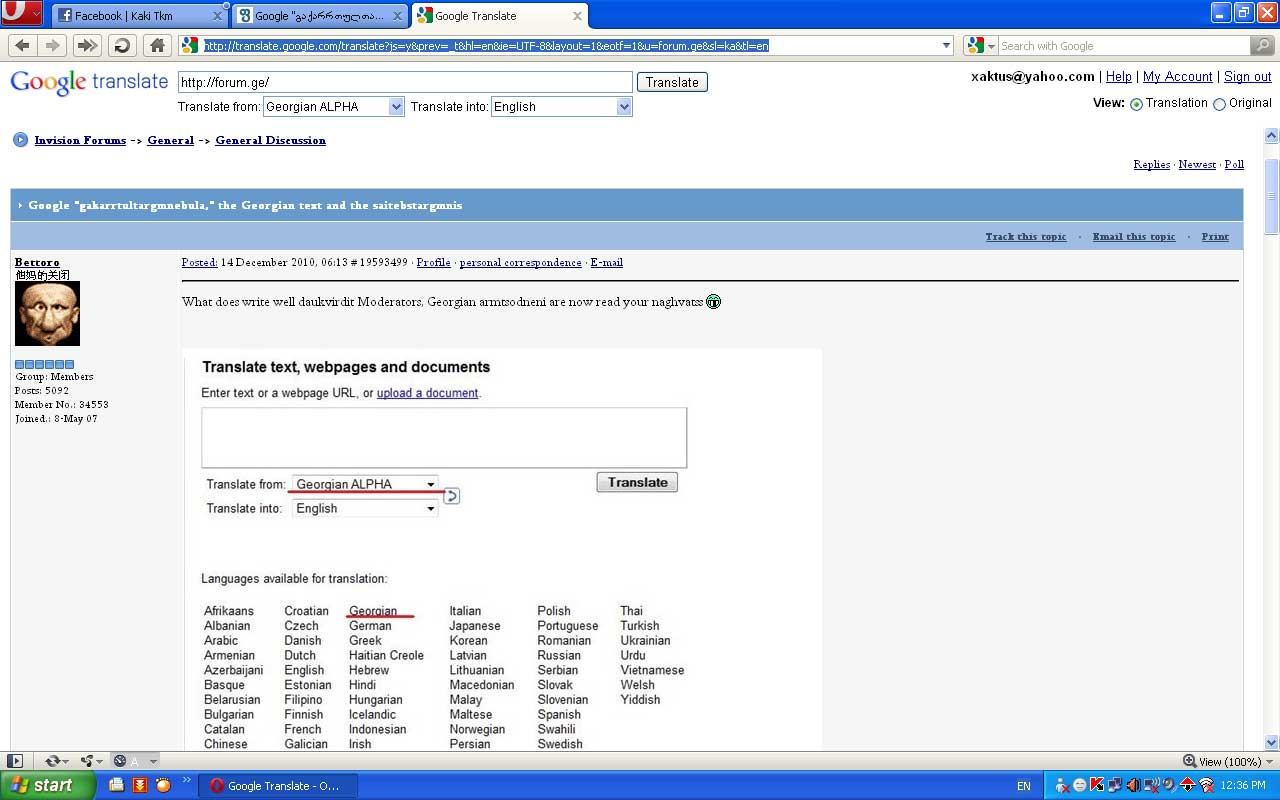Click the Invision Forums breadcrumb arrow icon
The height and width of the screenshot is (800, 1280).
20,140
